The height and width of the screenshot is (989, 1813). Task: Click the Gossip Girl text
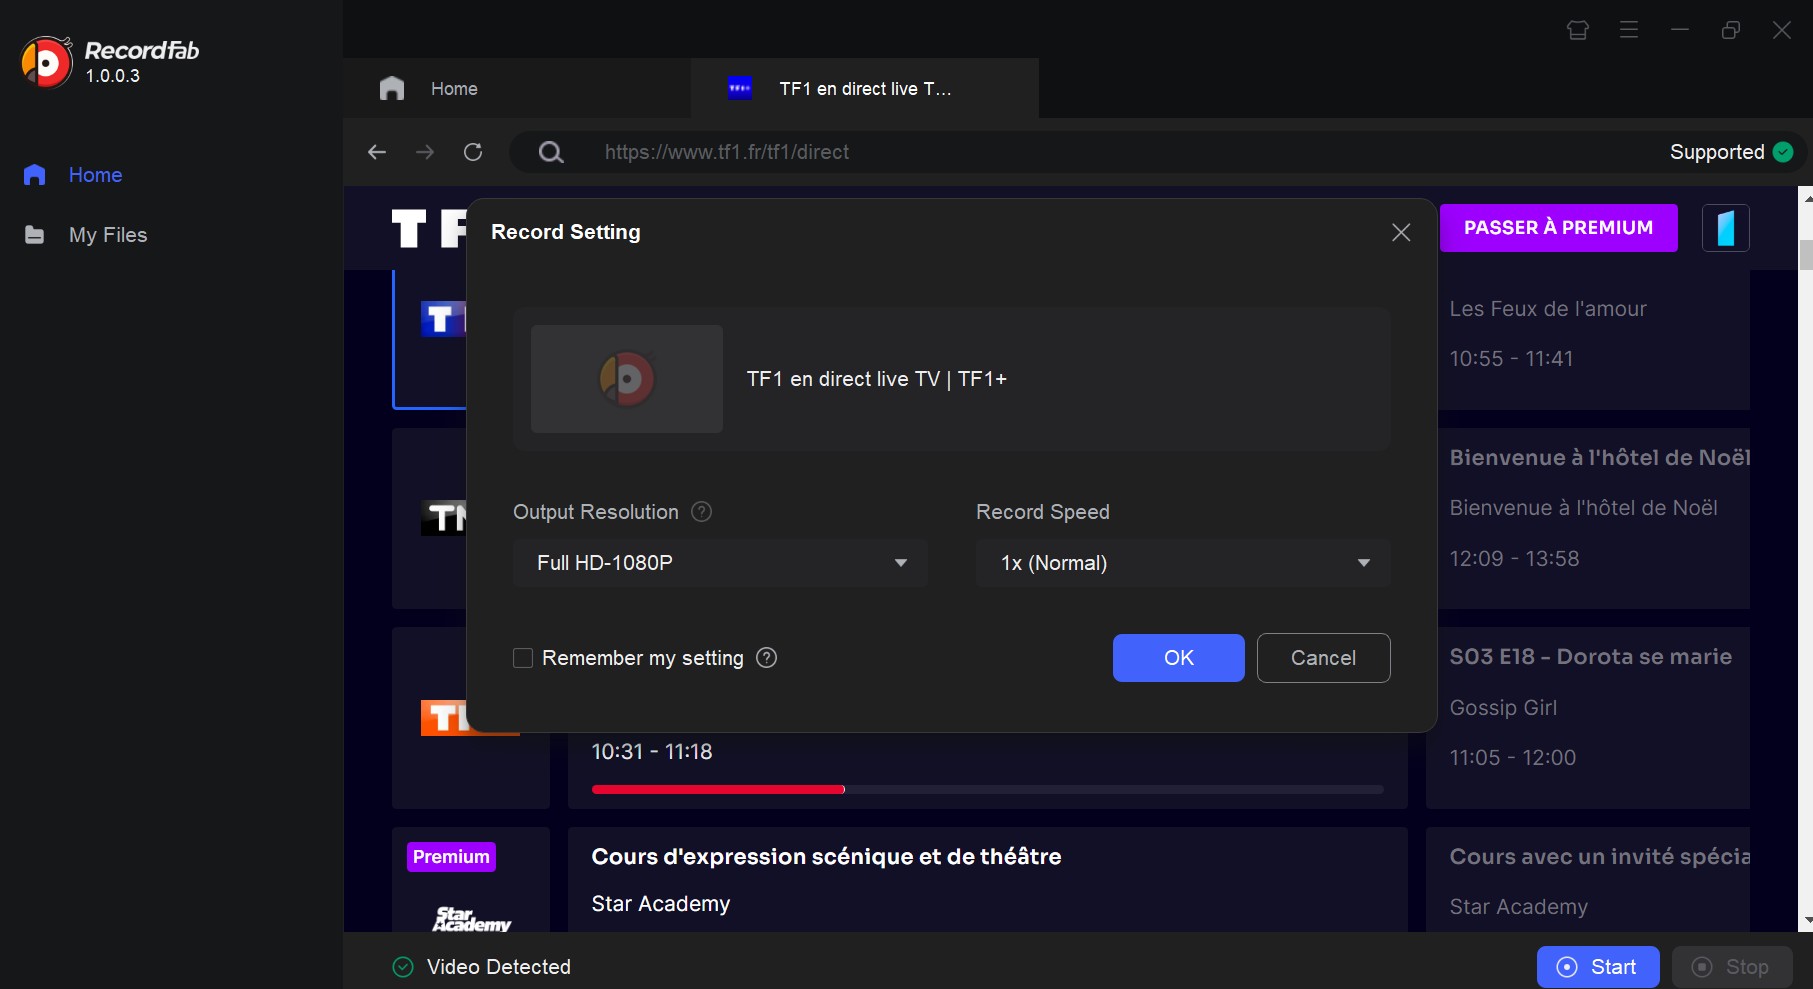1504,708
